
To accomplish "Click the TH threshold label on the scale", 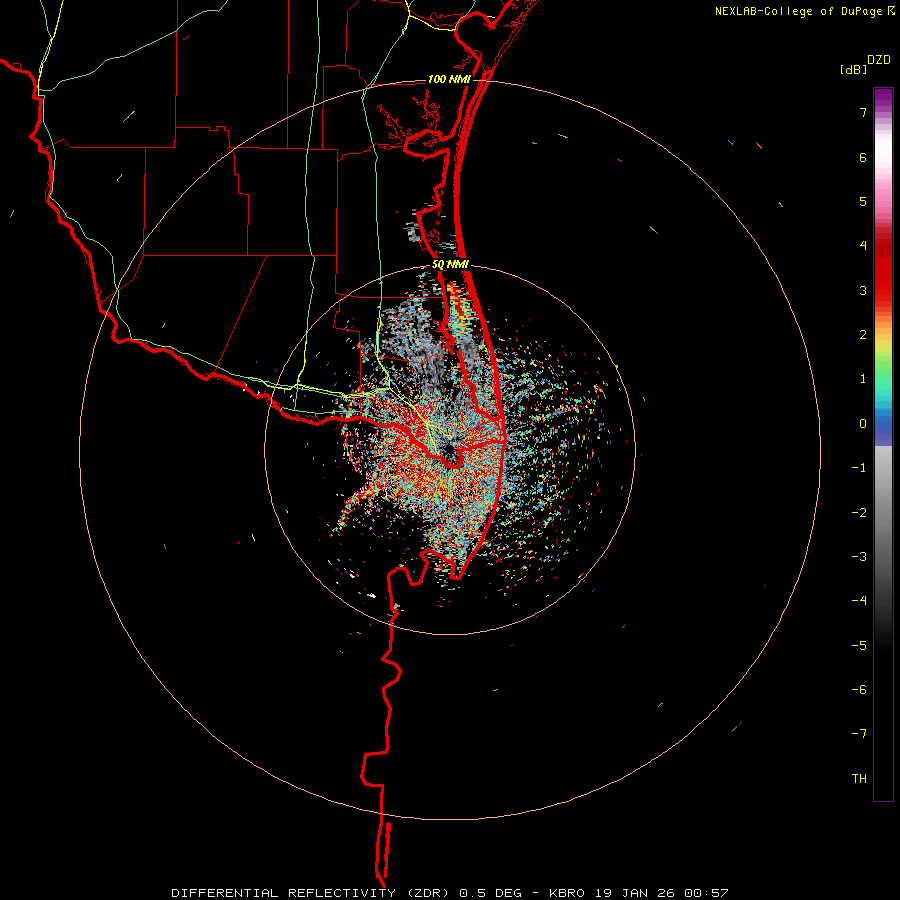I will click(859, 778).
